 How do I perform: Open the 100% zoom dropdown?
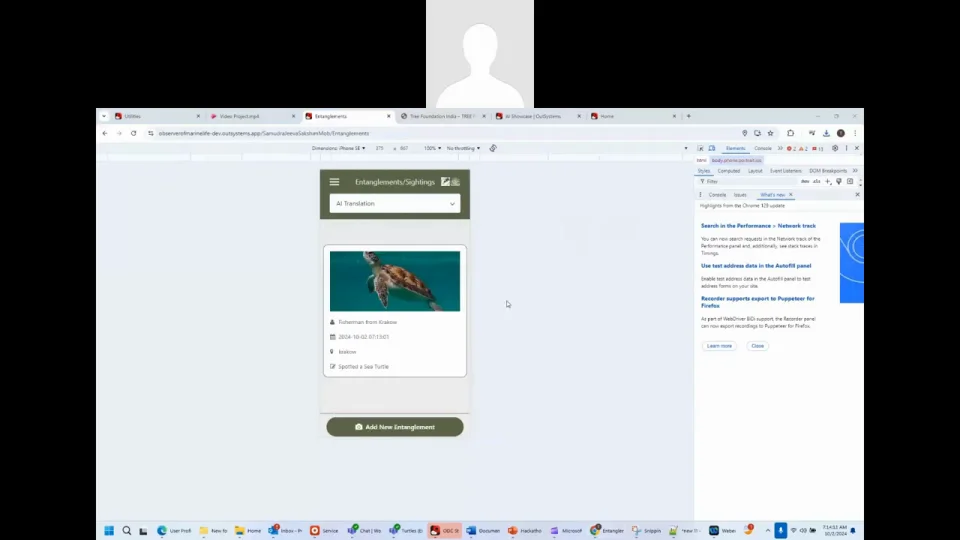432,148
